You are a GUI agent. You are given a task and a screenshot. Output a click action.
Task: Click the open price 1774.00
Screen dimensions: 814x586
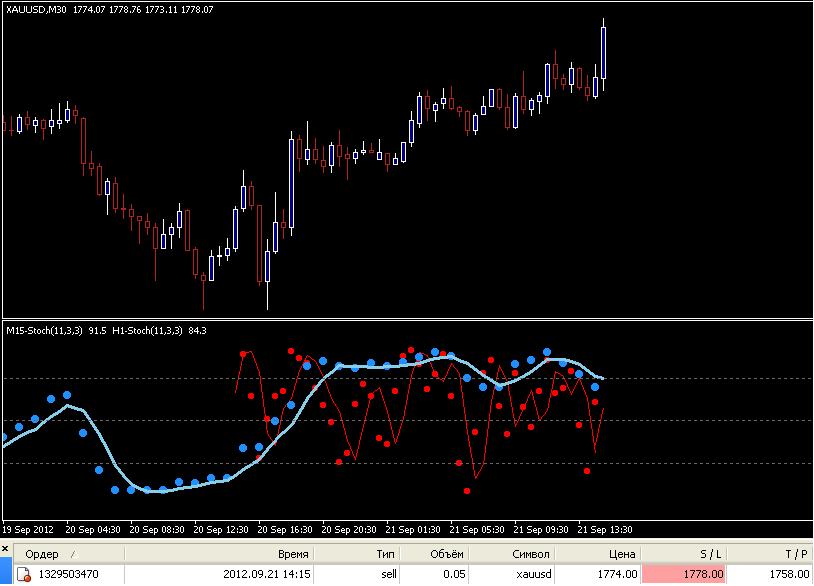click(x=617, y=574)
